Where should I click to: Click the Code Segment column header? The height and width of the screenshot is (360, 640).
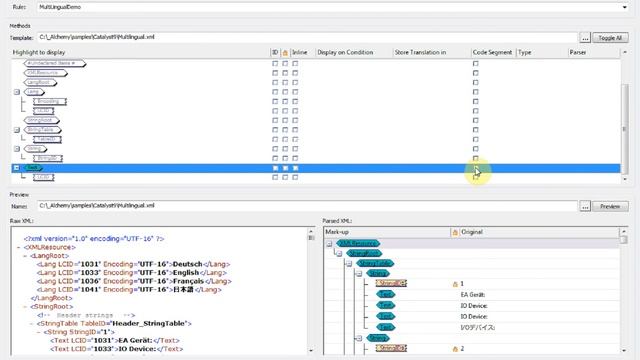(493, 52)
